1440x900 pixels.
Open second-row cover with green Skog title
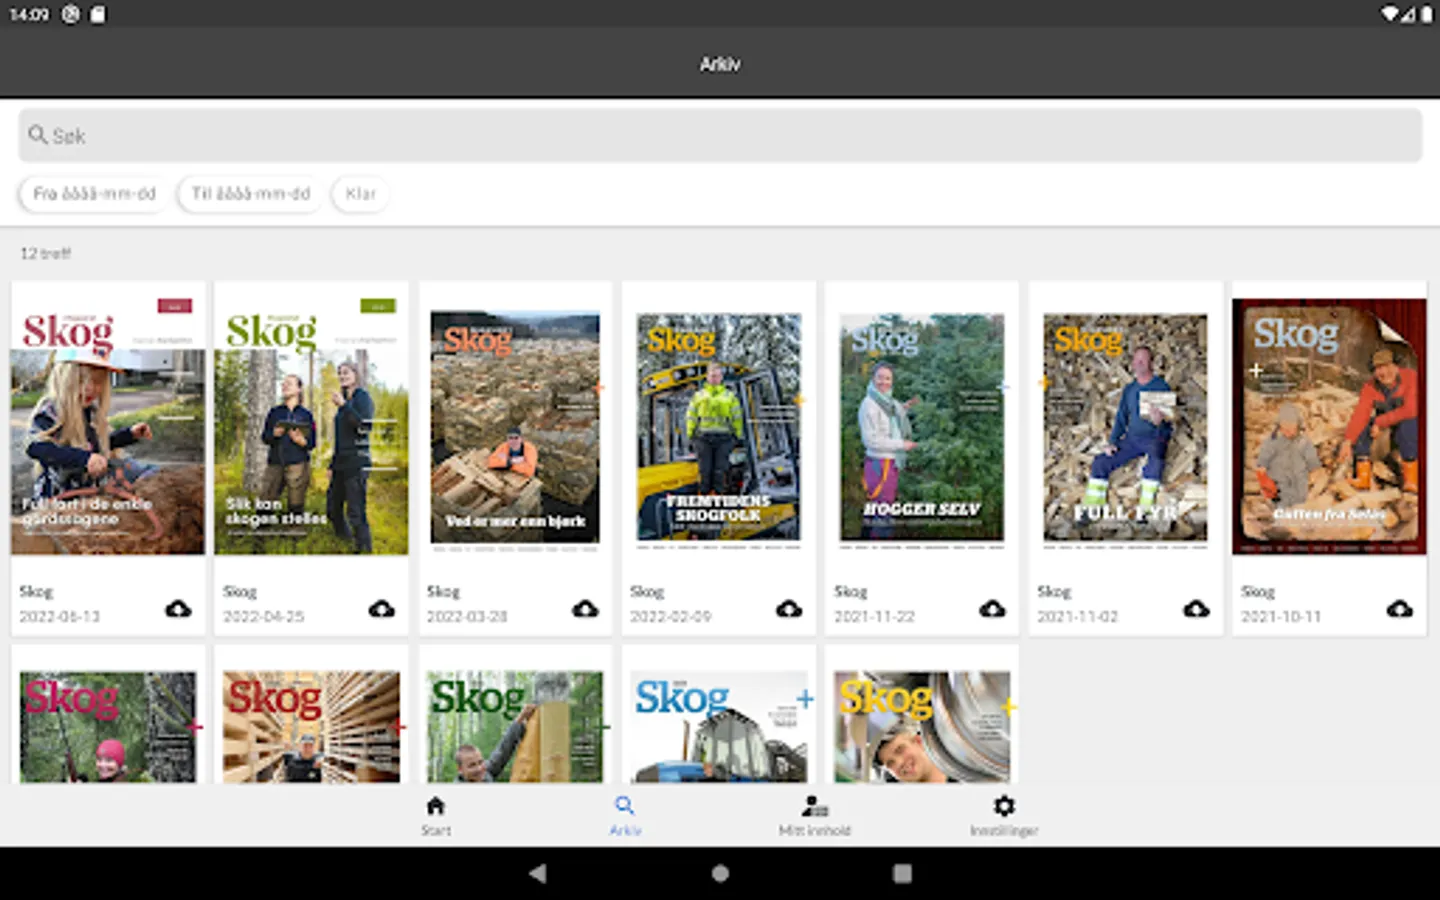tap(515, 727)
